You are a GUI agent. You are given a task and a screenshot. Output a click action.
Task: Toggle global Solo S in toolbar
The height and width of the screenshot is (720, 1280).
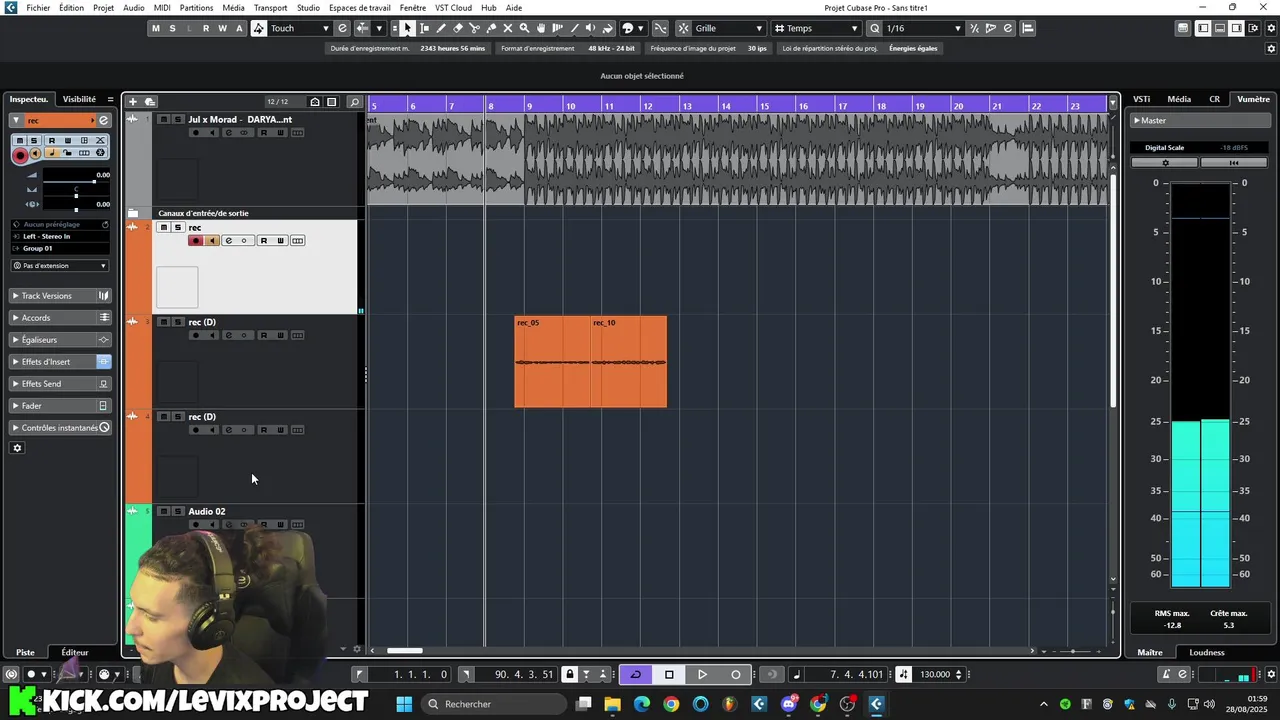point(172,28)
